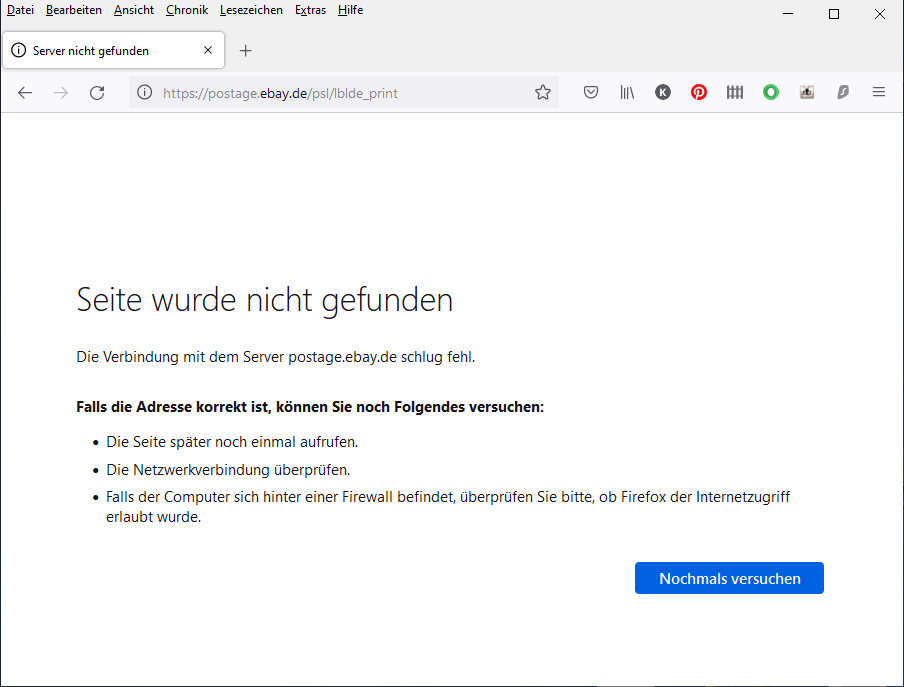Bookmark this page with star icon
The image size is (904, 687).
tap(543, 93)
